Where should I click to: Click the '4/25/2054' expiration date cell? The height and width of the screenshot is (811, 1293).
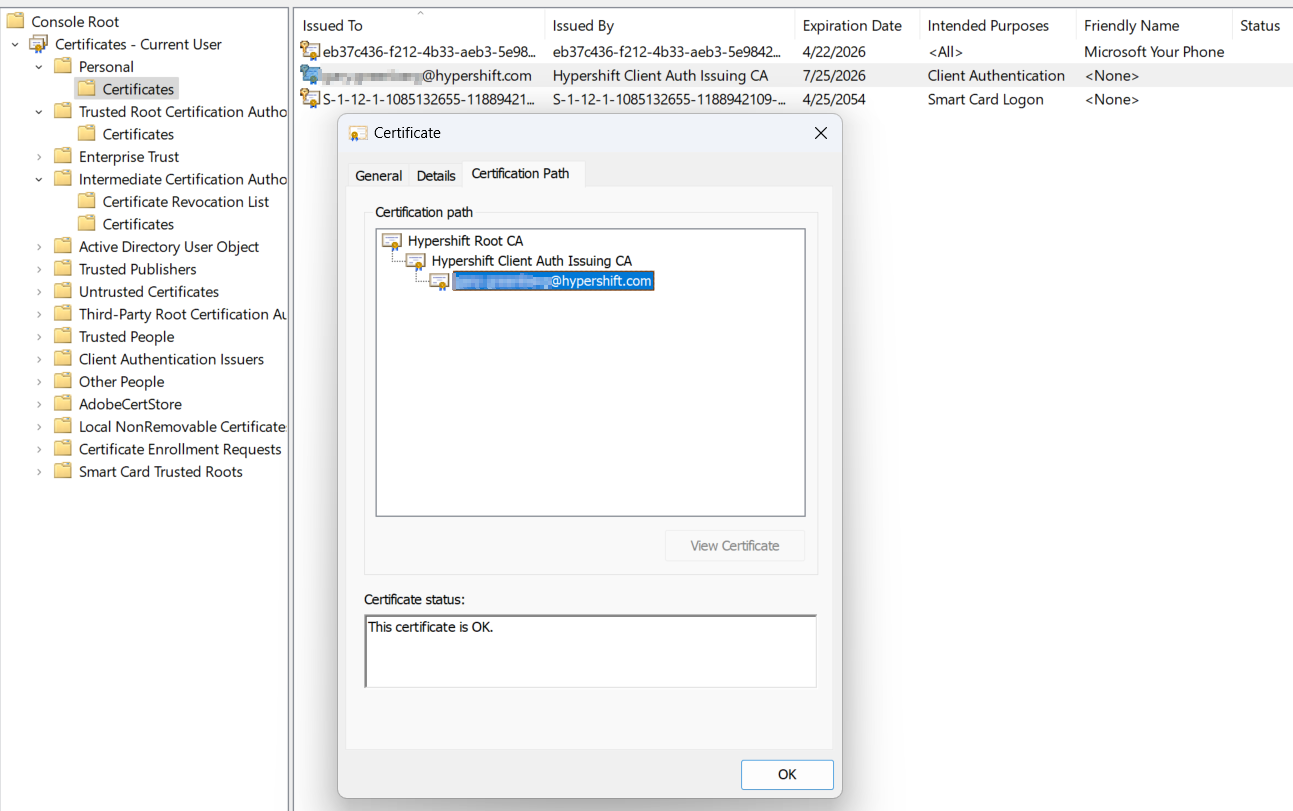pos(834,99)
